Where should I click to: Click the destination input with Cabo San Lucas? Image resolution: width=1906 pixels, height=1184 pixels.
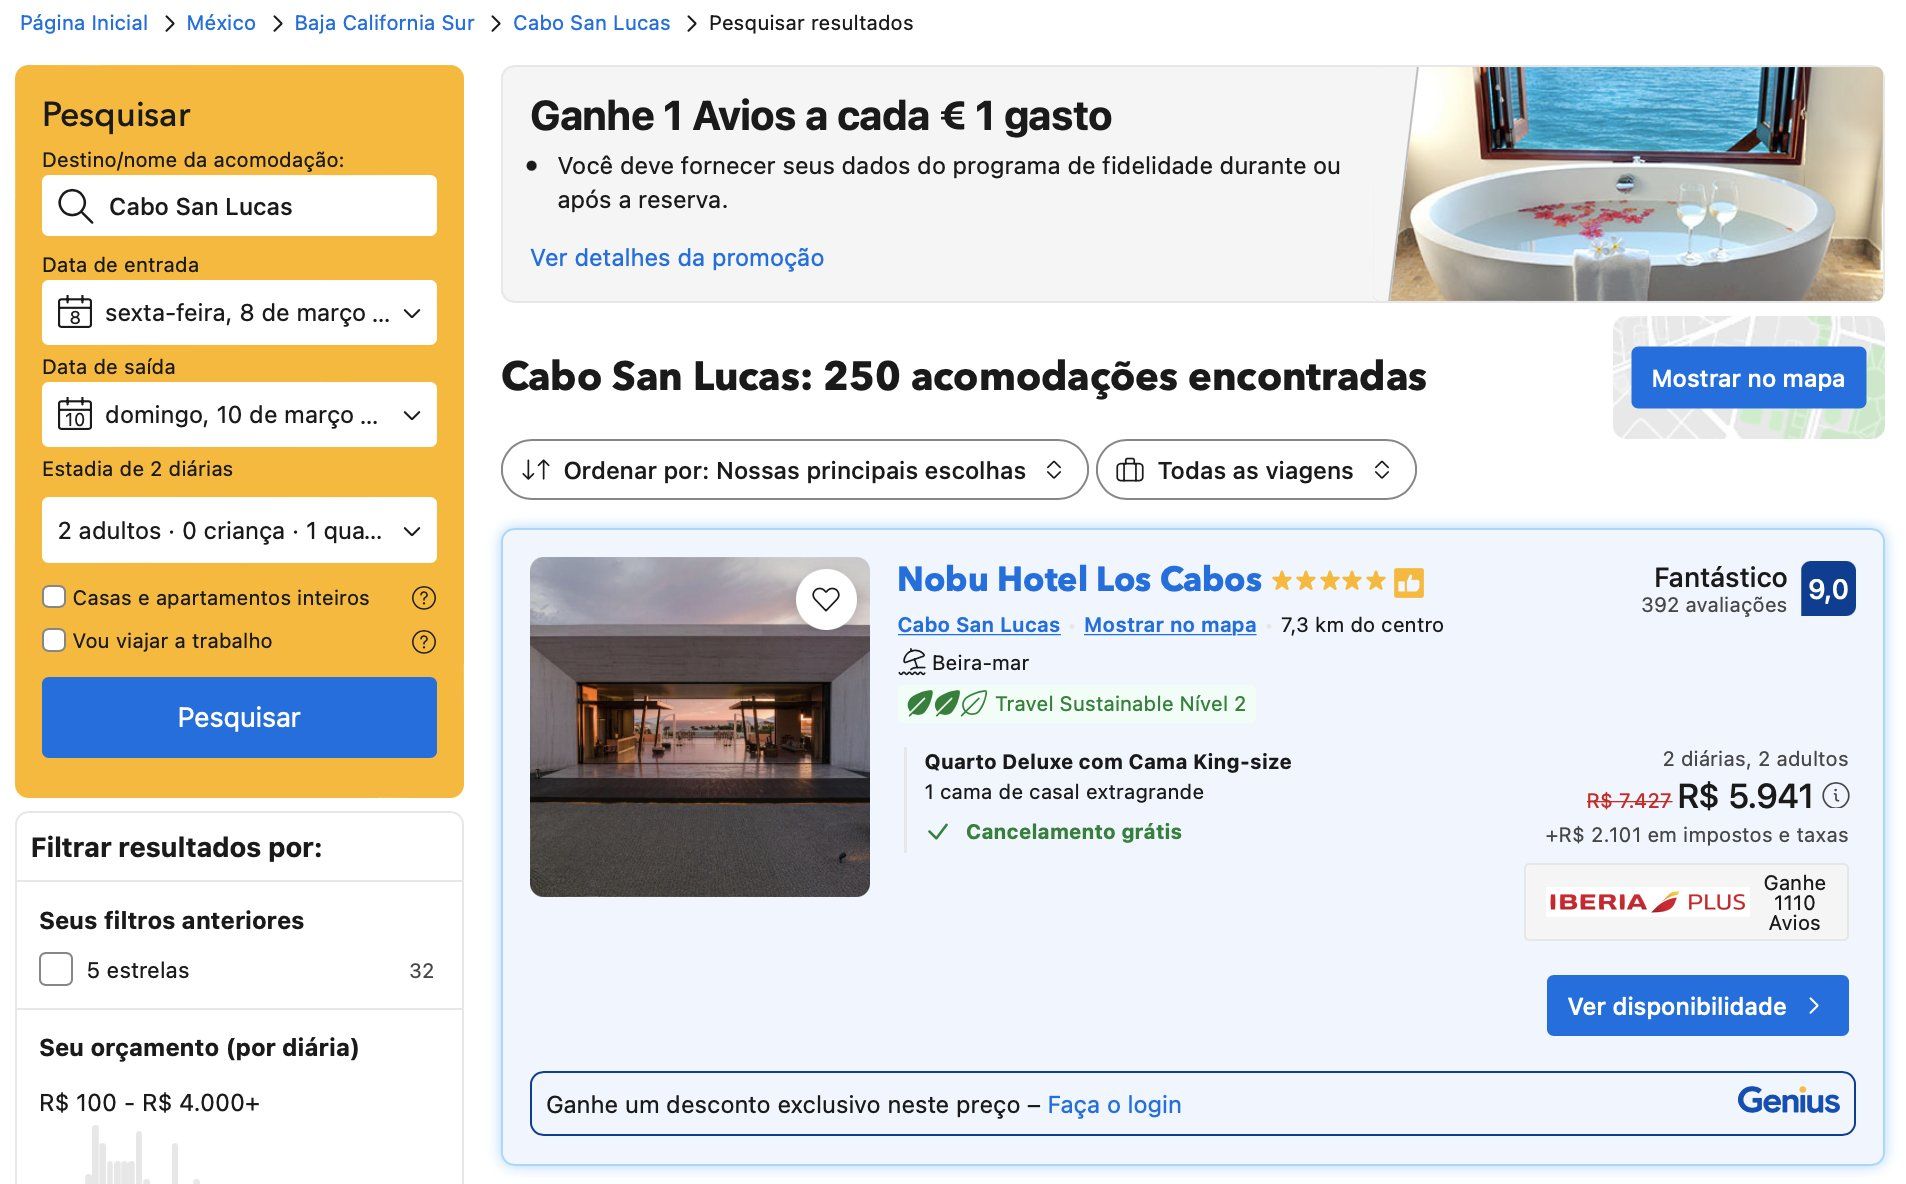click(x=239, y=206)
